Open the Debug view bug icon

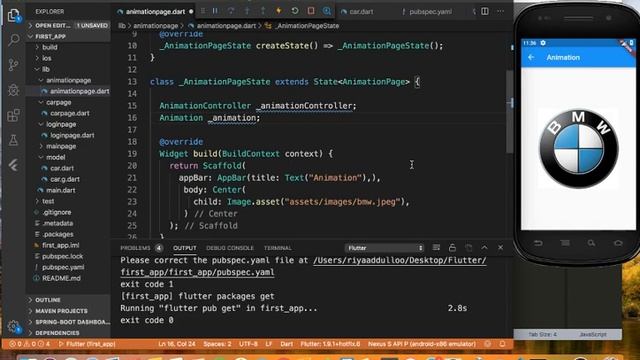(13, 90)
